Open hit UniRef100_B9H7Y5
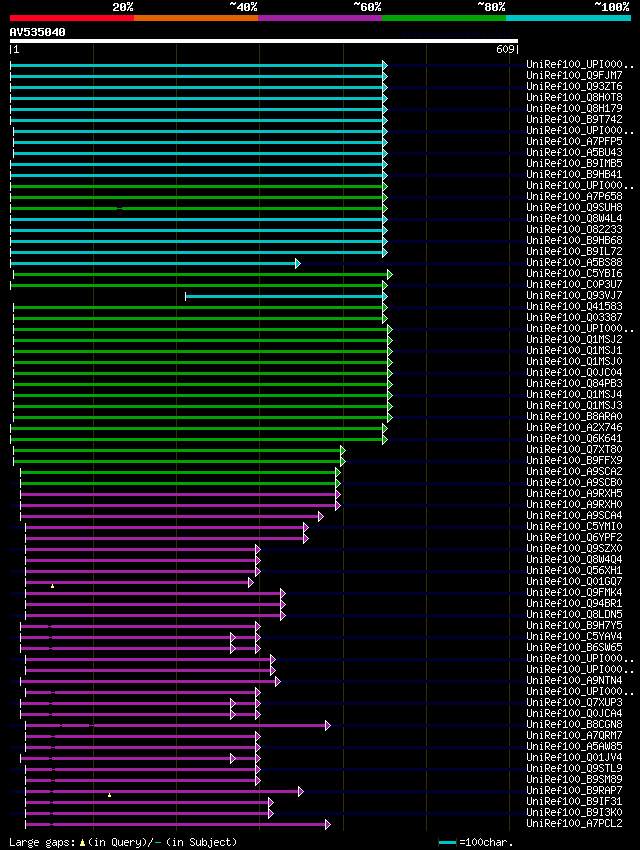The height and width of the screenshot is (850, 640). pyautogui.click(x=574, y=625)
